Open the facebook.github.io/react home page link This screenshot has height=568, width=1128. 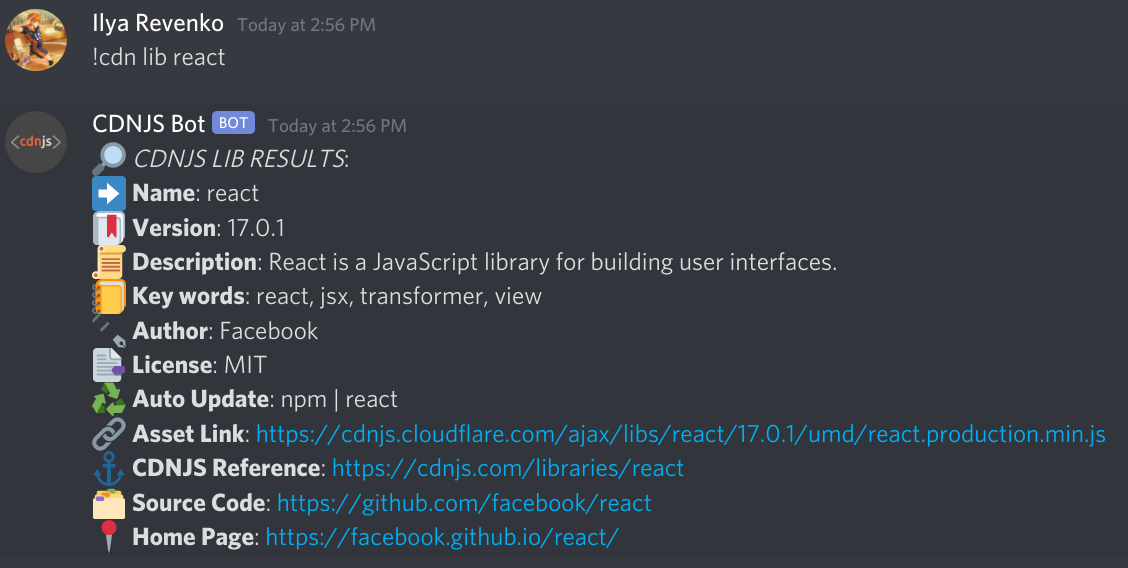click(x=442, y=537)
